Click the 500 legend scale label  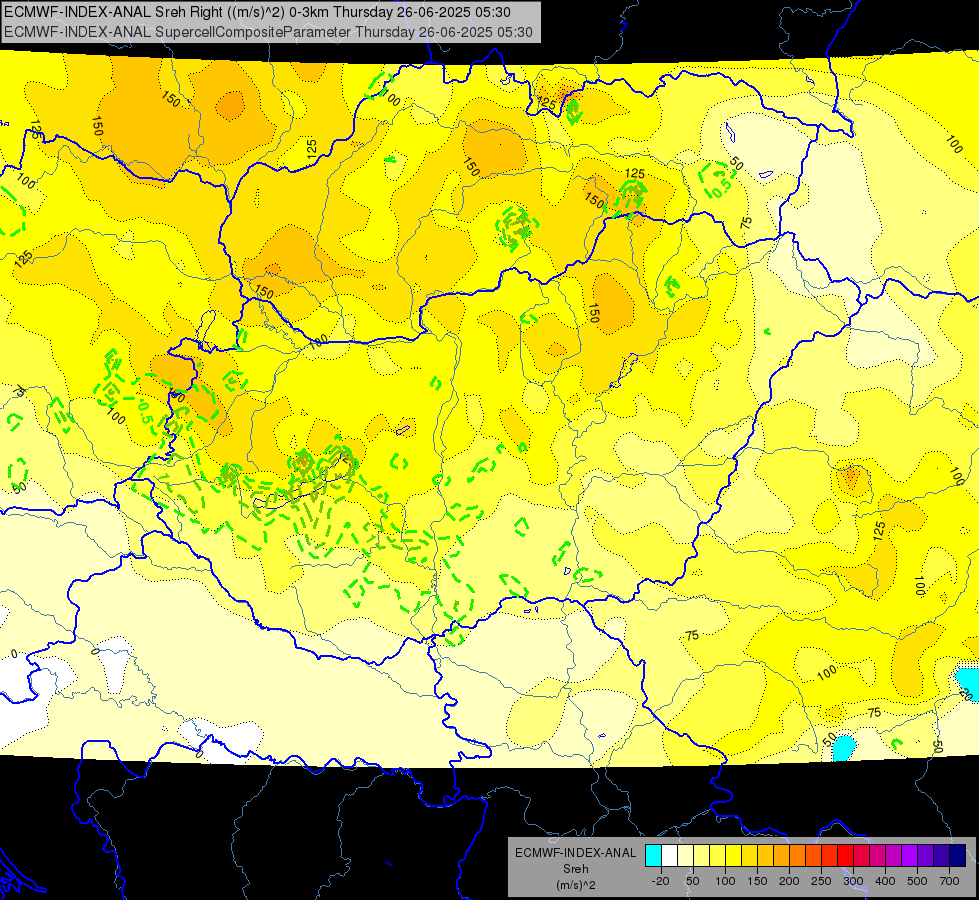pyautogui.click(x=917, y=881)
